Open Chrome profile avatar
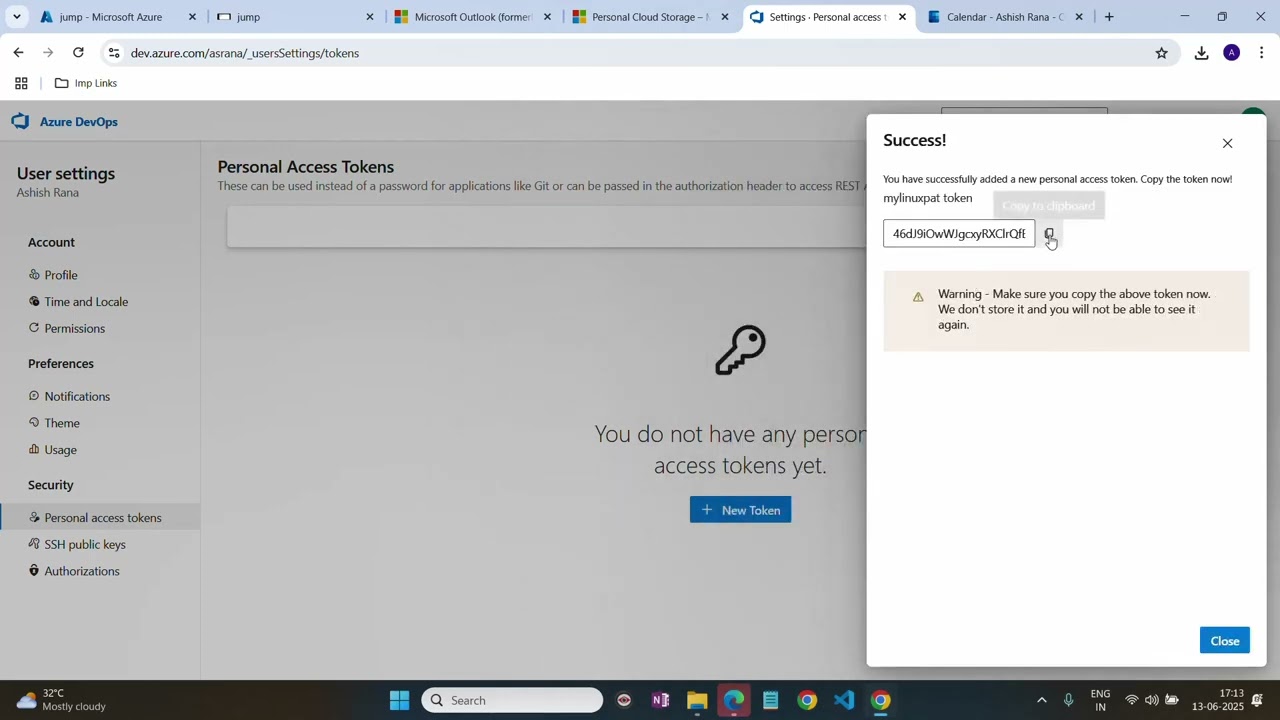1280x720 pixels. pyautogui.click(x=1232, y=53)
